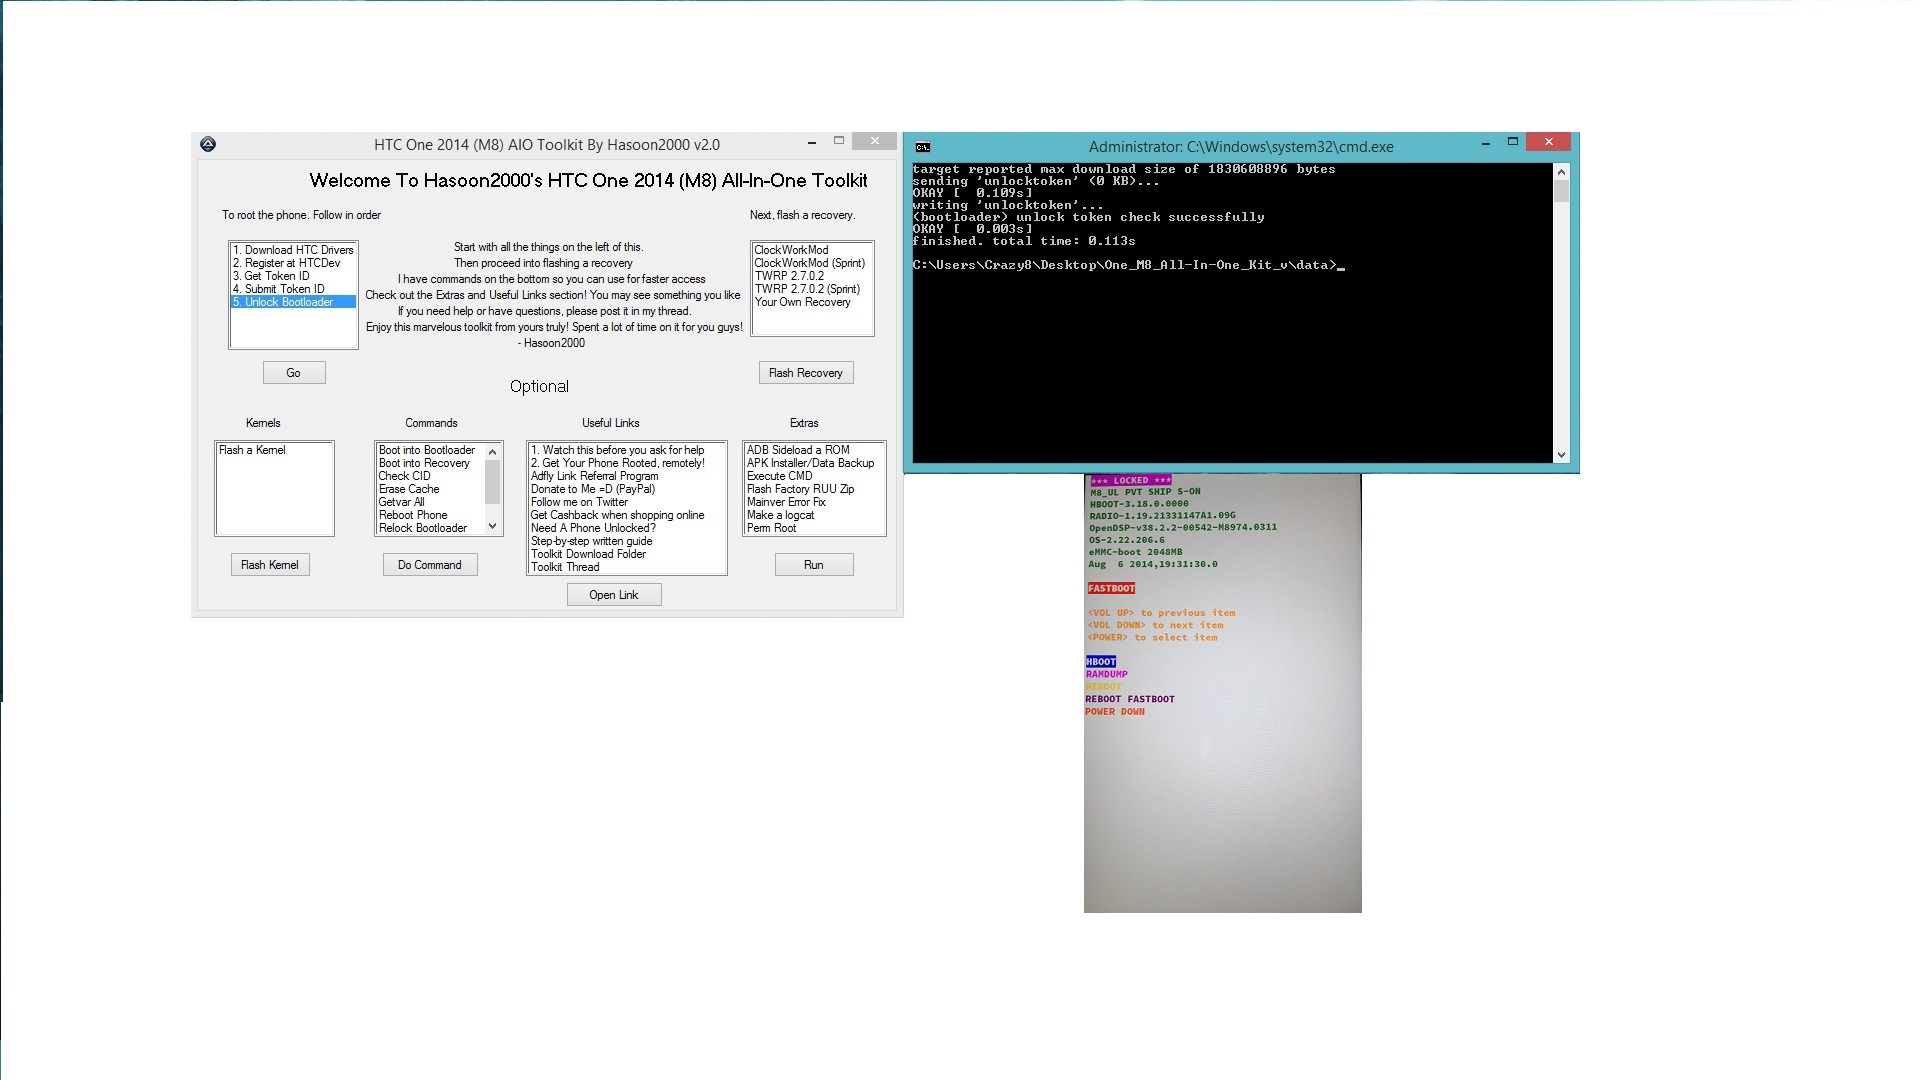
Task: Select 'Need A Phone Unlocked?' entry
Action: pos(627,528)
